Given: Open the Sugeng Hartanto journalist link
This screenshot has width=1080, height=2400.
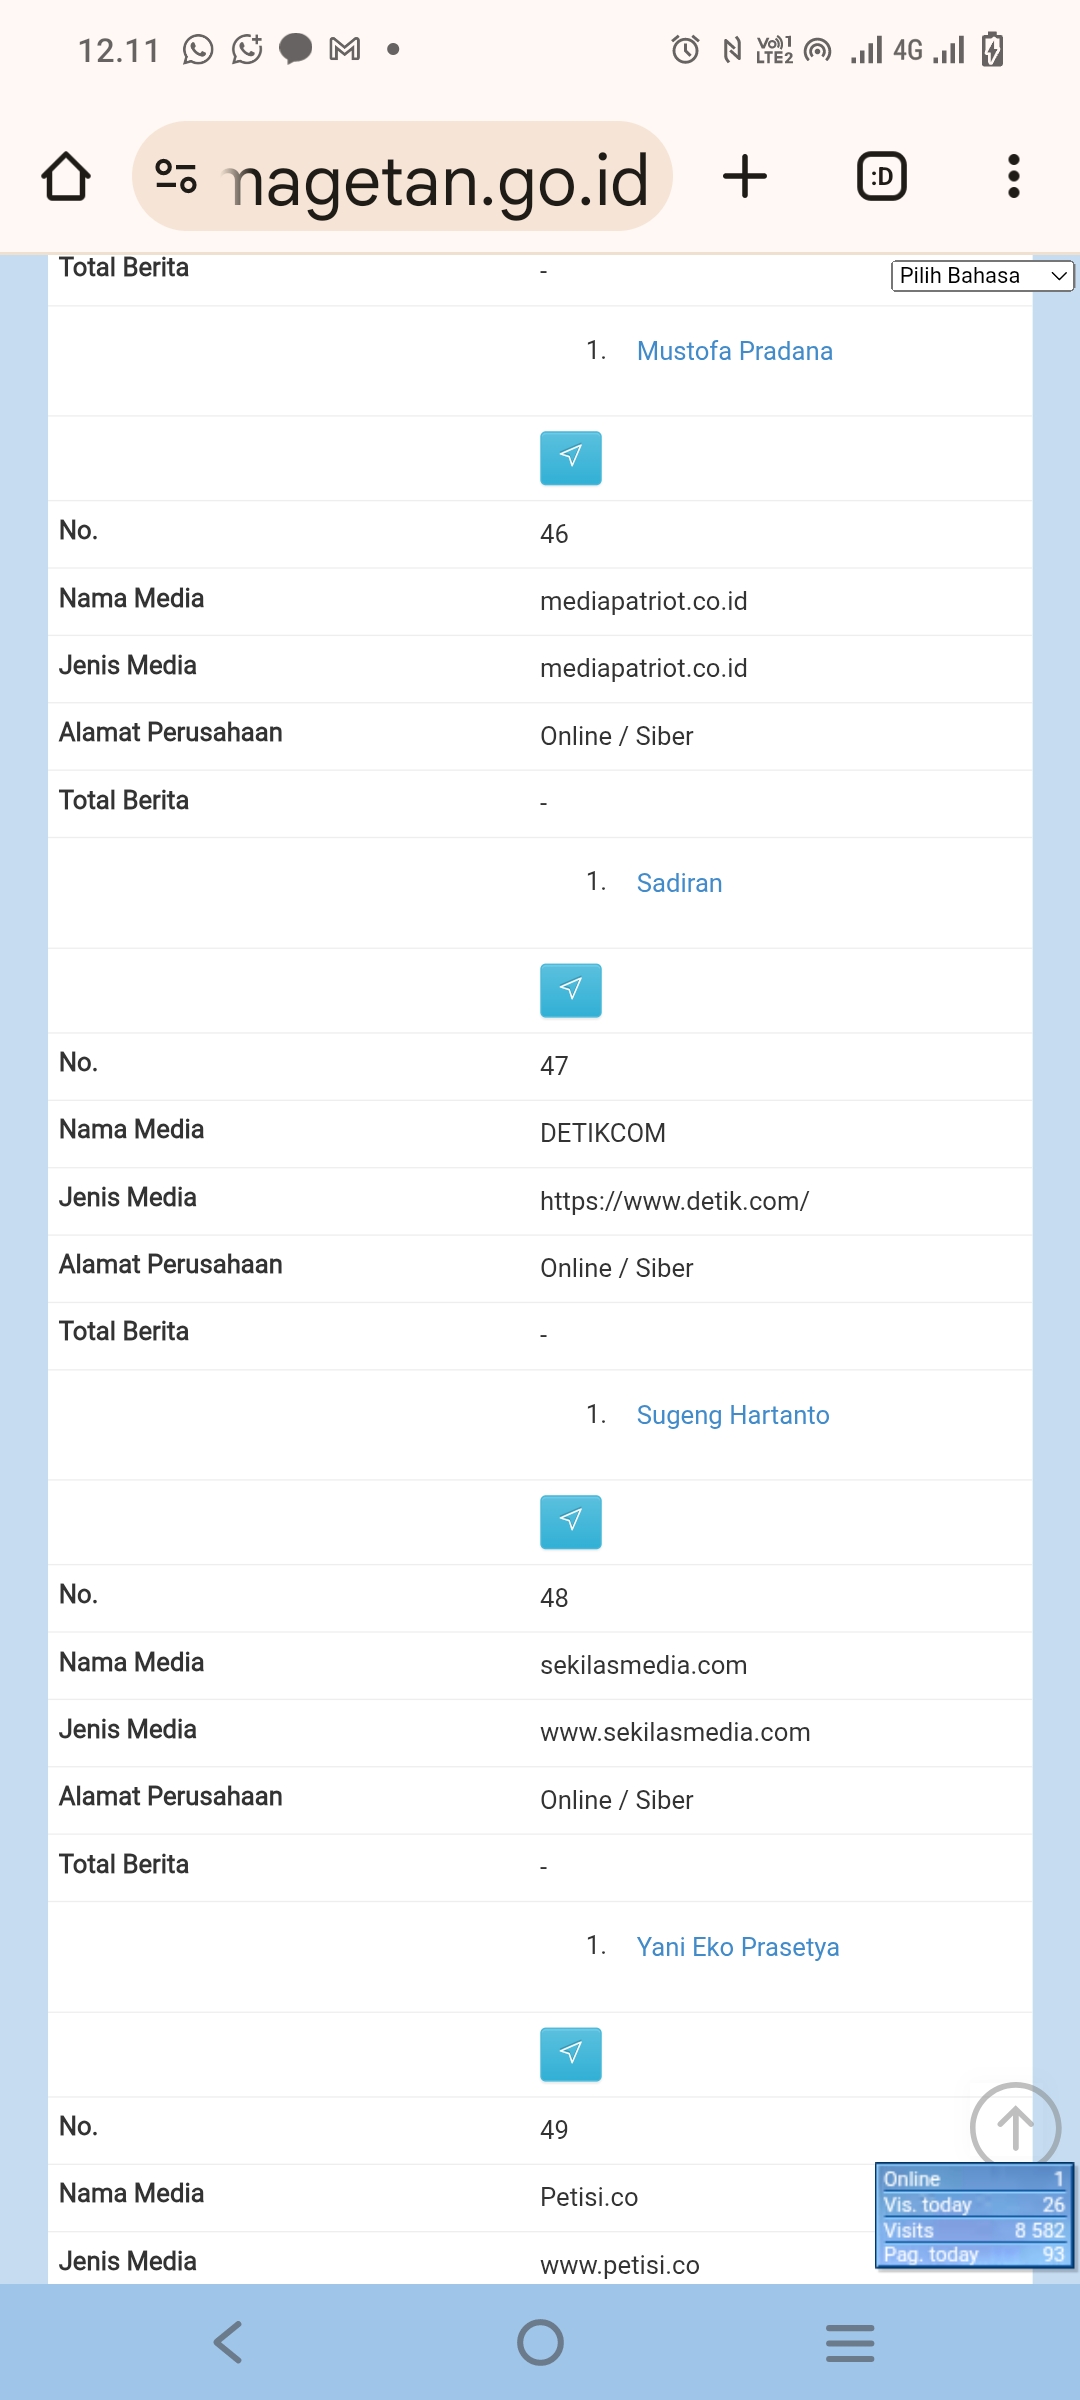Looking at the screenshot, I should [x=732, y=1415].
